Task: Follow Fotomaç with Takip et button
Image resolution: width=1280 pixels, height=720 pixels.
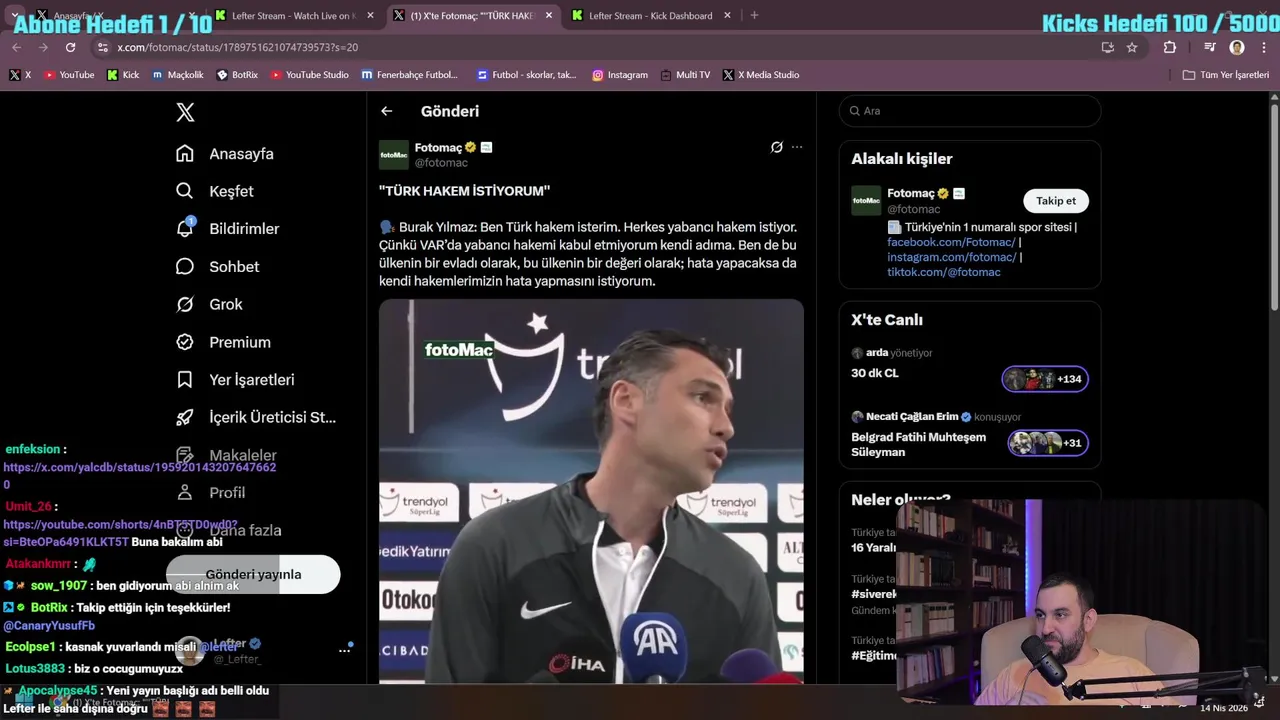Action: tap(1056, 201)
